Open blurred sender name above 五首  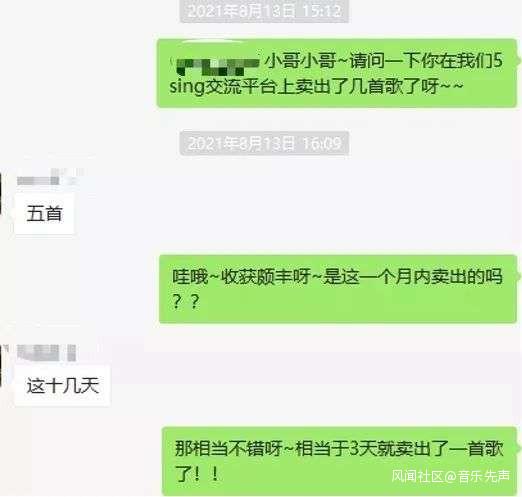point(47,178)
